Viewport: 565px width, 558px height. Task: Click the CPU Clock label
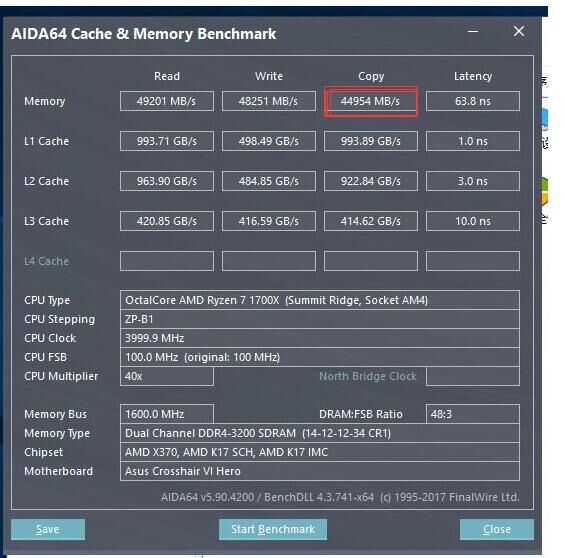(x=50, y=339)
